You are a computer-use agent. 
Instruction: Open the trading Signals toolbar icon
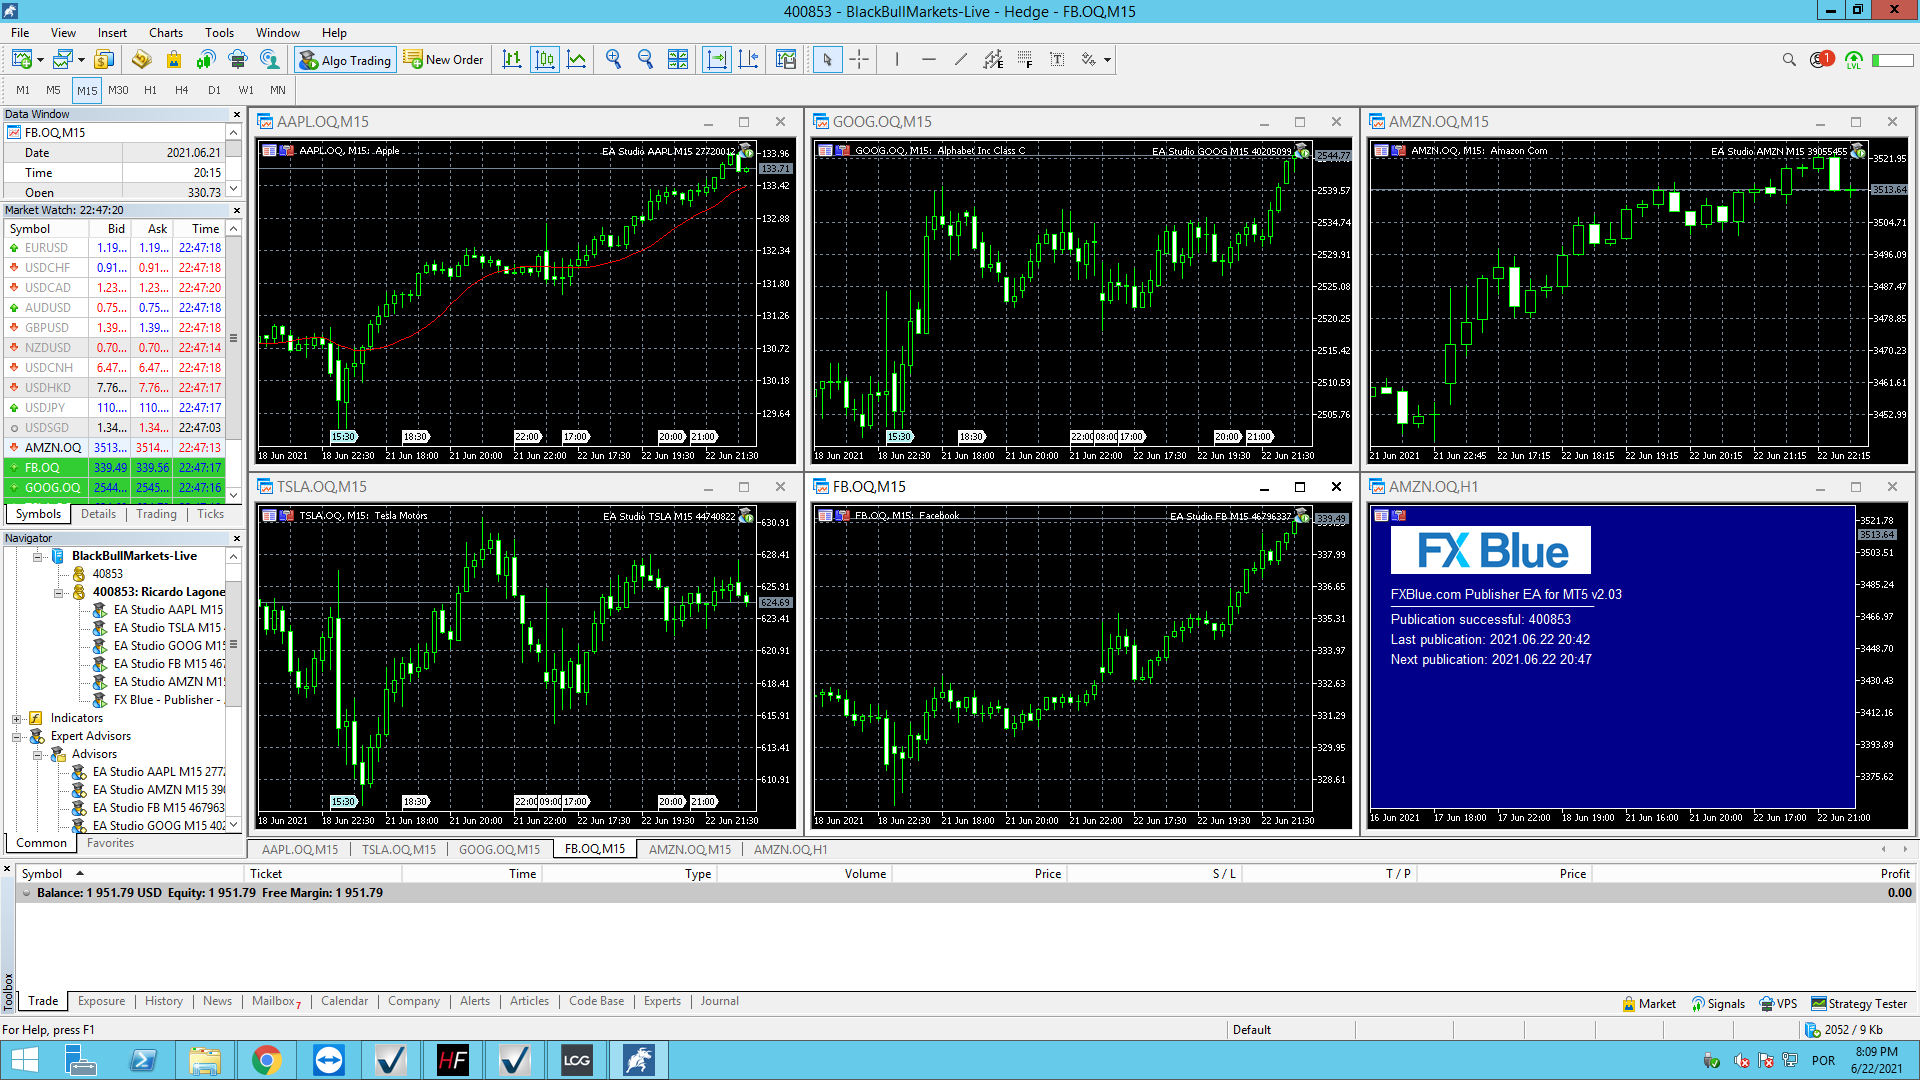(x=206, y=60)
